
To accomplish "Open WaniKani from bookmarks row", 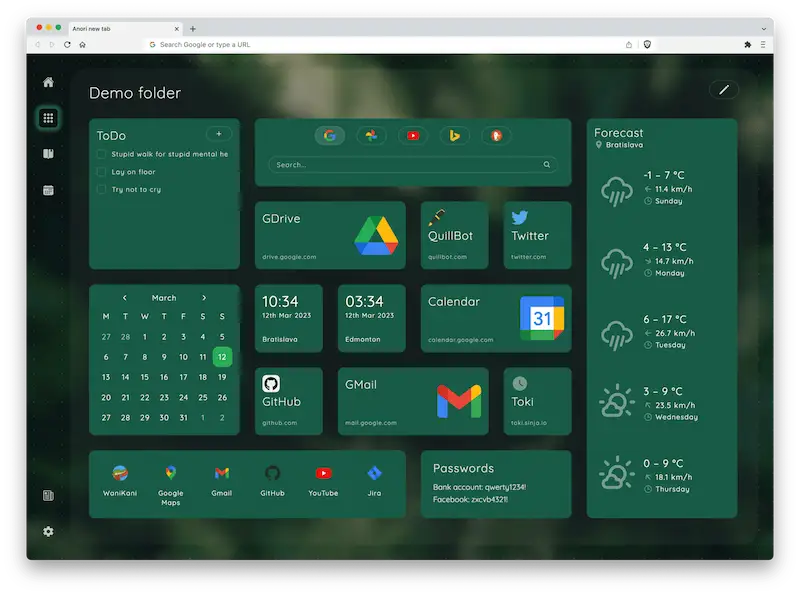I will click(x=120, y=481).
